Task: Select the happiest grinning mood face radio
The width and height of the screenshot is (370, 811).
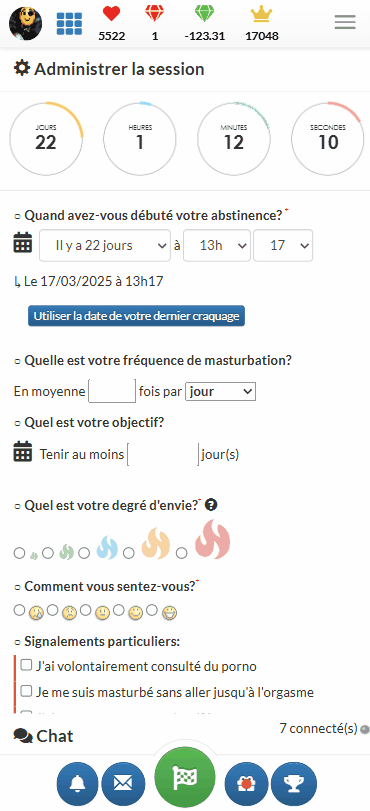Action: point(152,610)
